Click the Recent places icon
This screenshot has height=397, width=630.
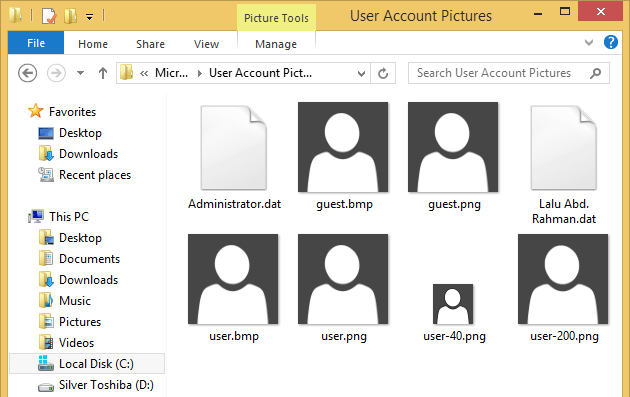click(46, 175)
